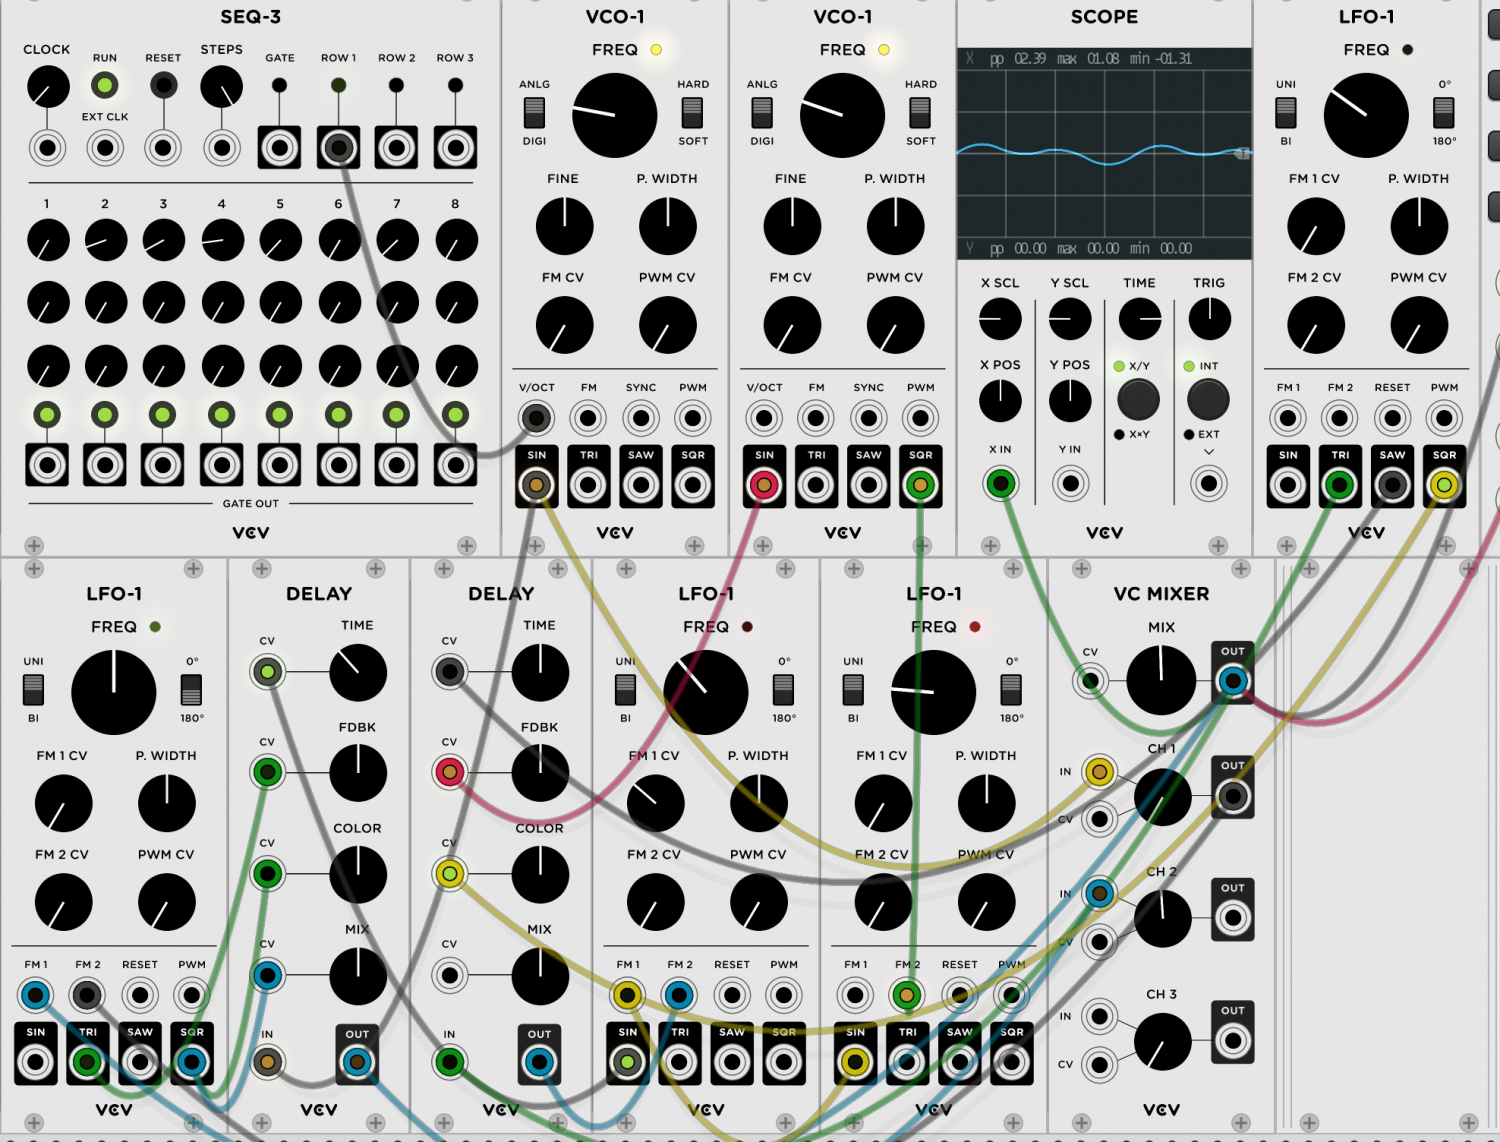Select the ROW 3 output jack

455,148
